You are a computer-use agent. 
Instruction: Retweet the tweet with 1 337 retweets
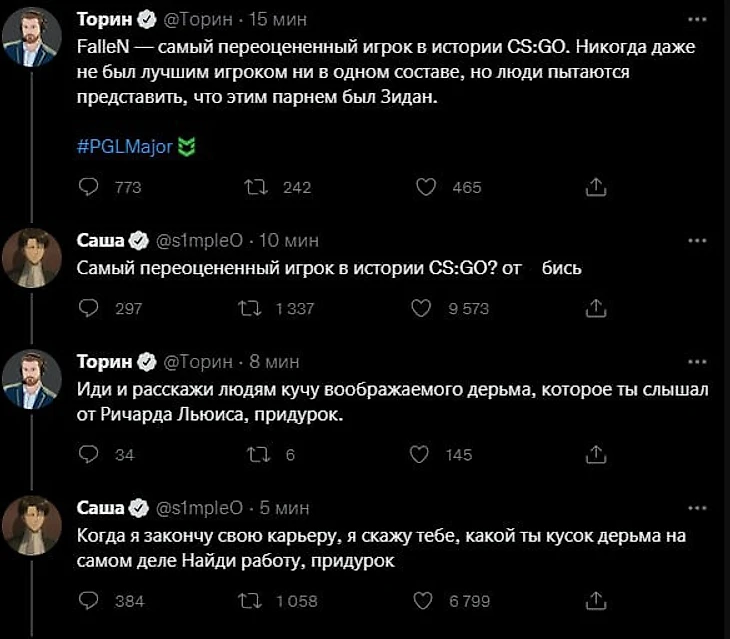click(255, 308)
